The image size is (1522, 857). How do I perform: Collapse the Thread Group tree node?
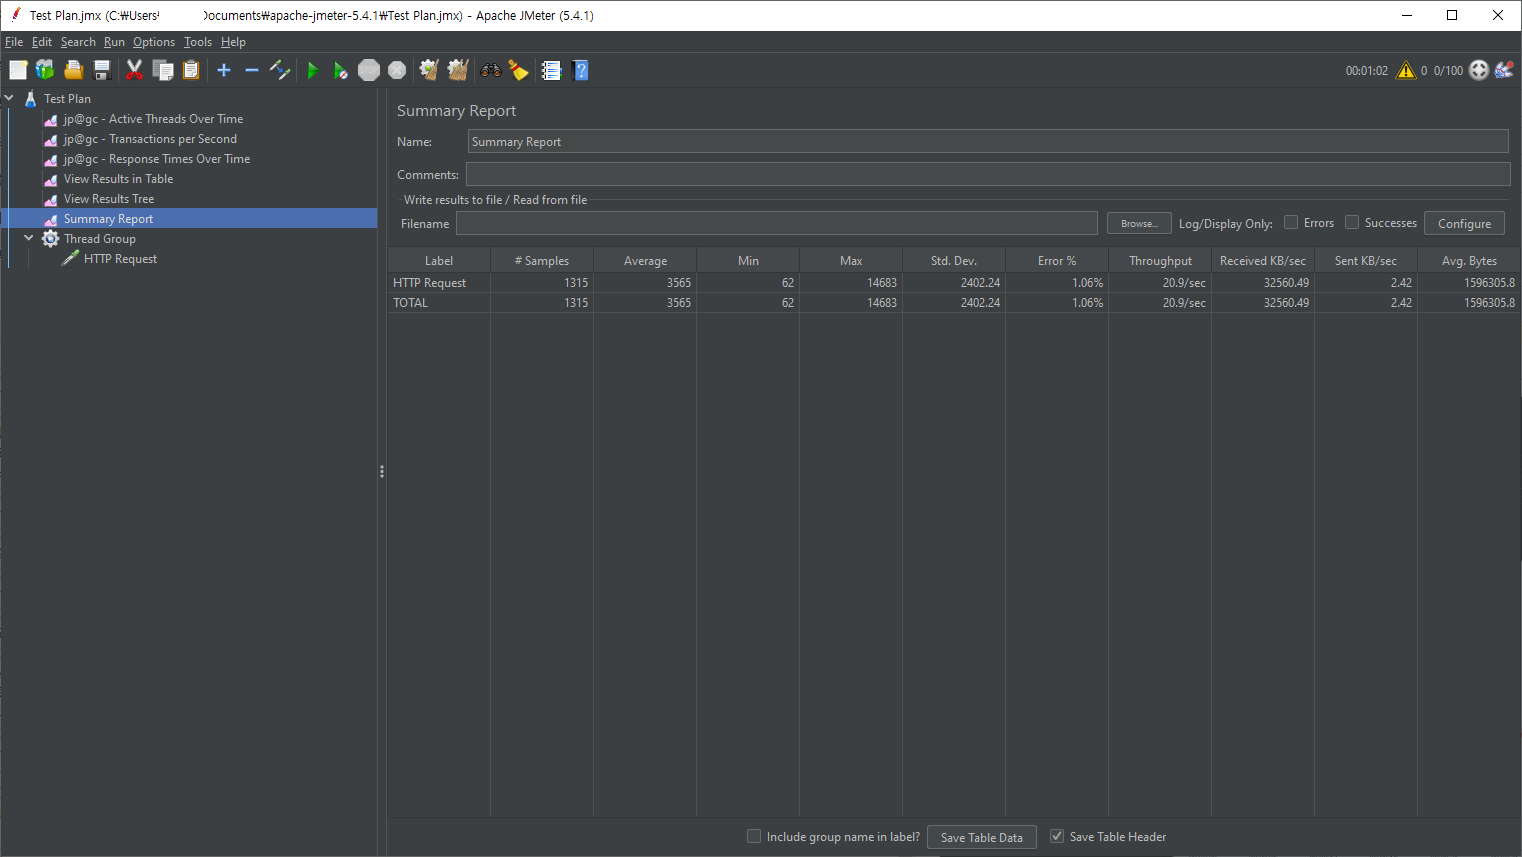(x=29, y=238)
